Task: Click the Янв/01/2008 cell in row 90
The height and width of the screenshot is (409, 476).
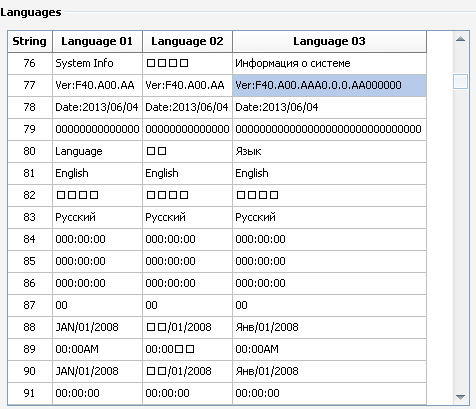Action: (x=329, y=371)
